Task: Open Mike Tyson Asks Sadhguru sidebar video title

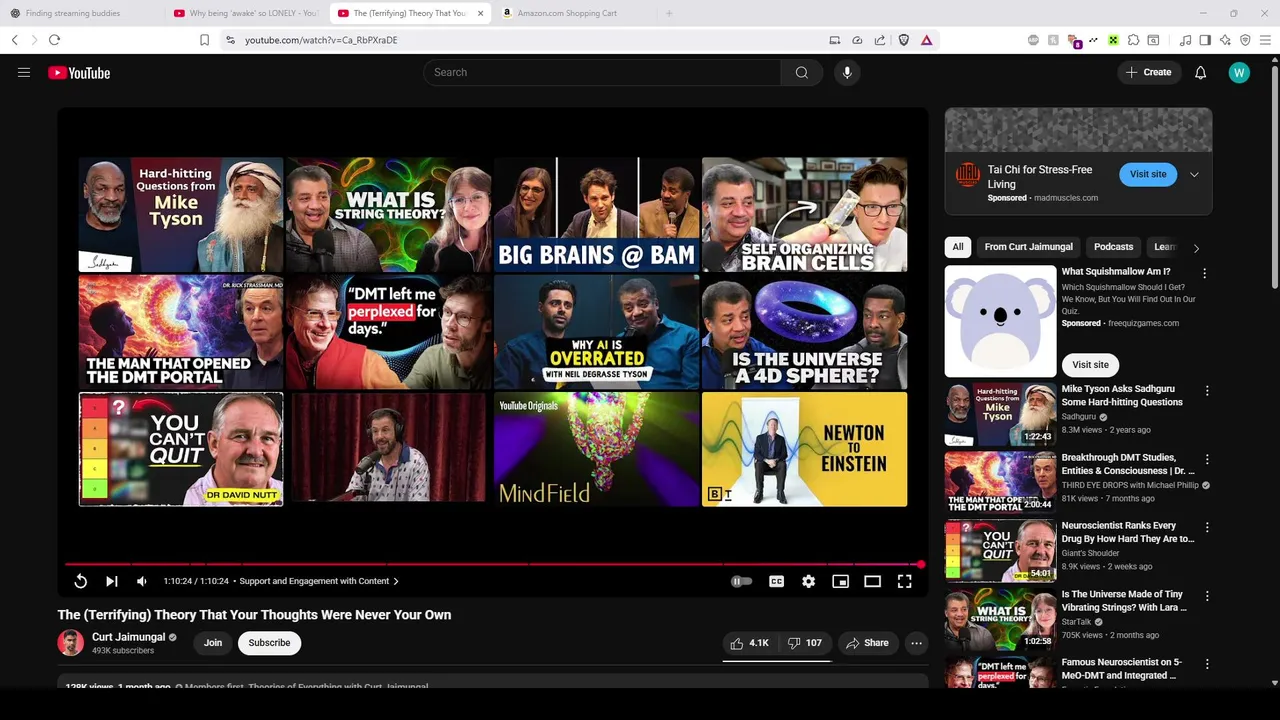Action: tap(1122, 395)
